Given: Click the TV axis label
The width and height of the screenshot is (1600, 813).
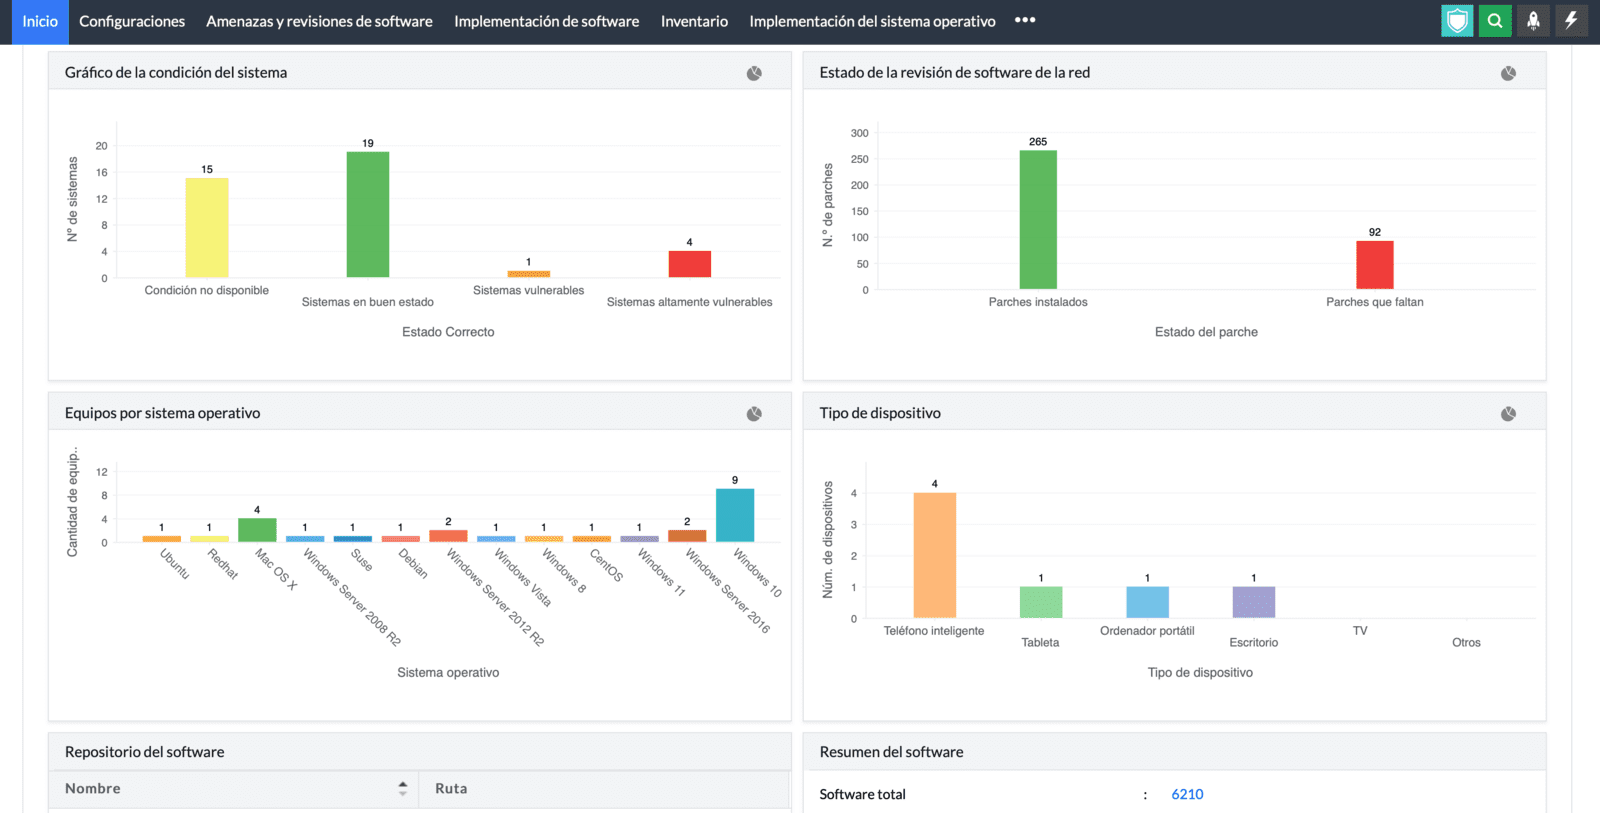Looking at the screenshot, I should (x=1360, y=631).
